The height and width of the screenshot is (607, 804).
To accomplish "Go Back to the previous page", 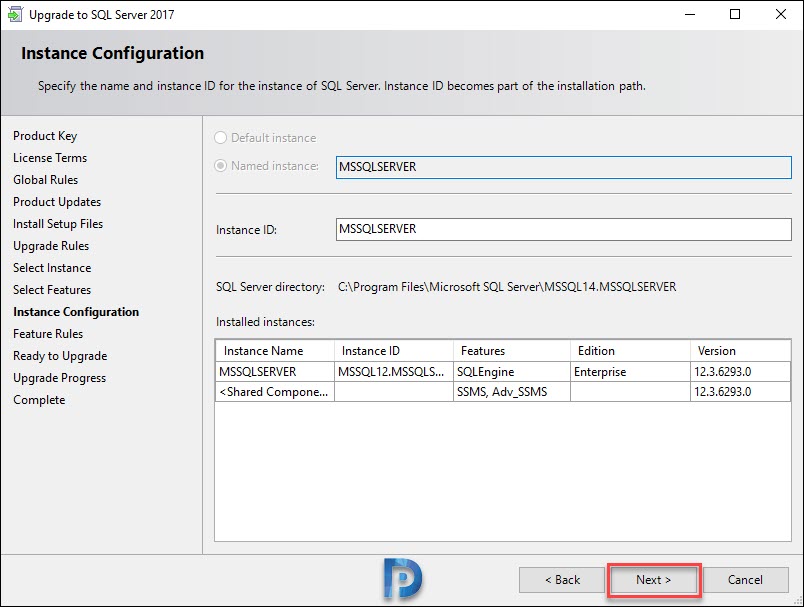I will [562, 580].
